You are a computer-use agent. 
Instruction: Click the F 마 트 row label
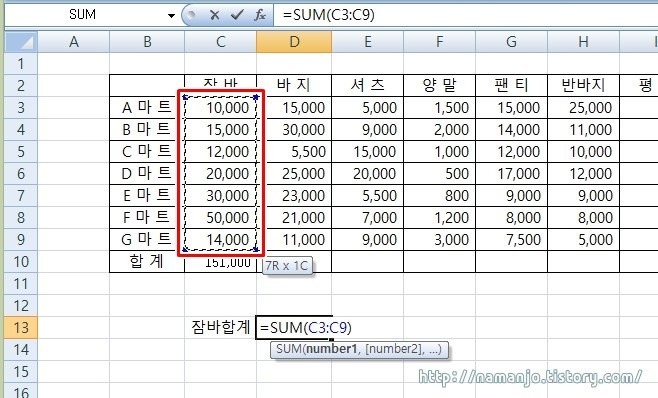click(147, 217)
